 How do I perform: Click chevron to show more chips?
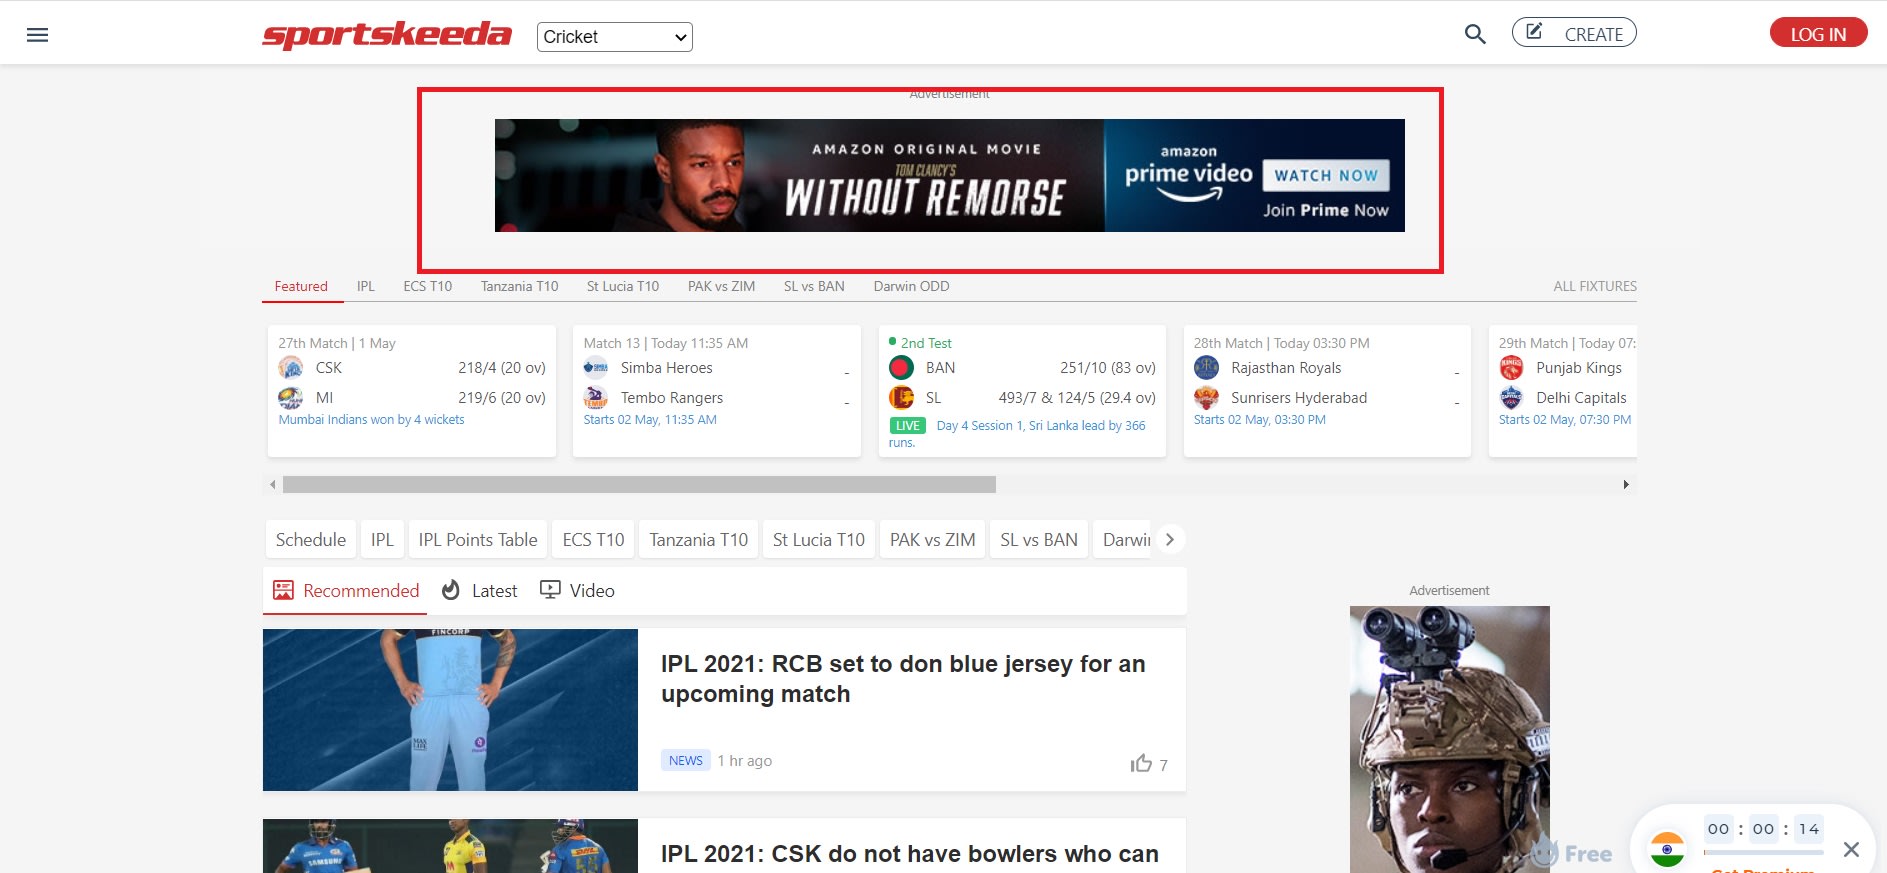(x=1169, y=540)
